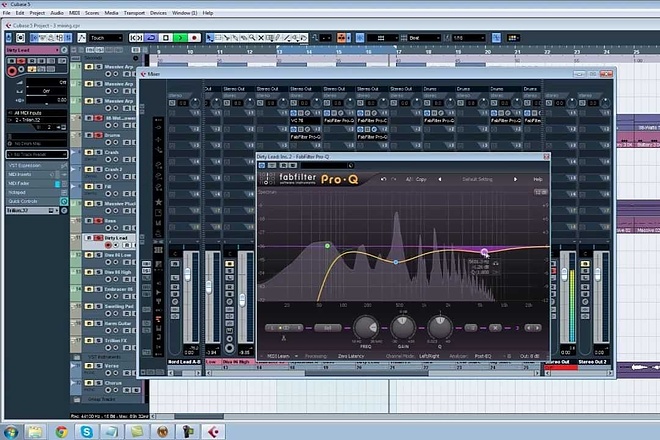
Task: Solo the first Massive Arp track
Action: coord(98,67)
